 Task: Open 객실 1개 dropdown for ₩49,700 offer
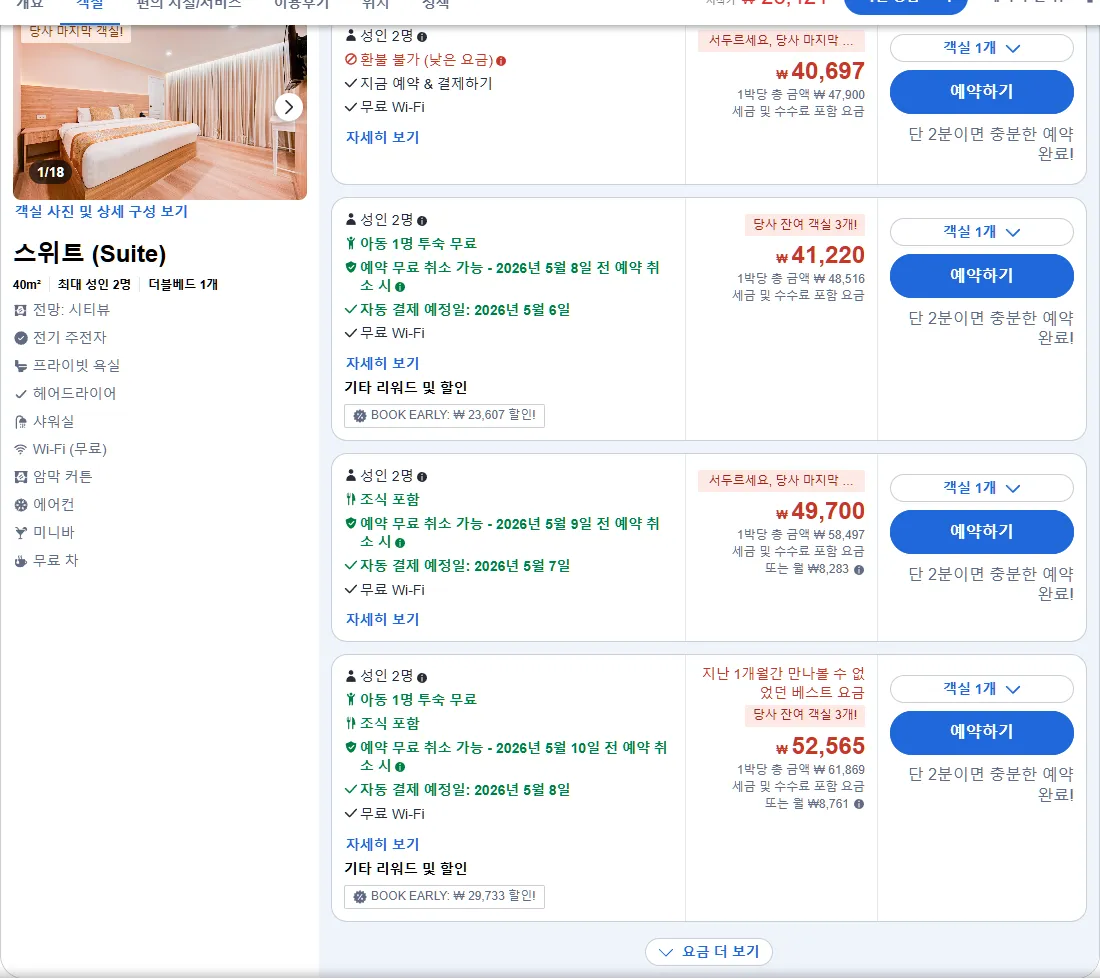(x=981, y=487)
